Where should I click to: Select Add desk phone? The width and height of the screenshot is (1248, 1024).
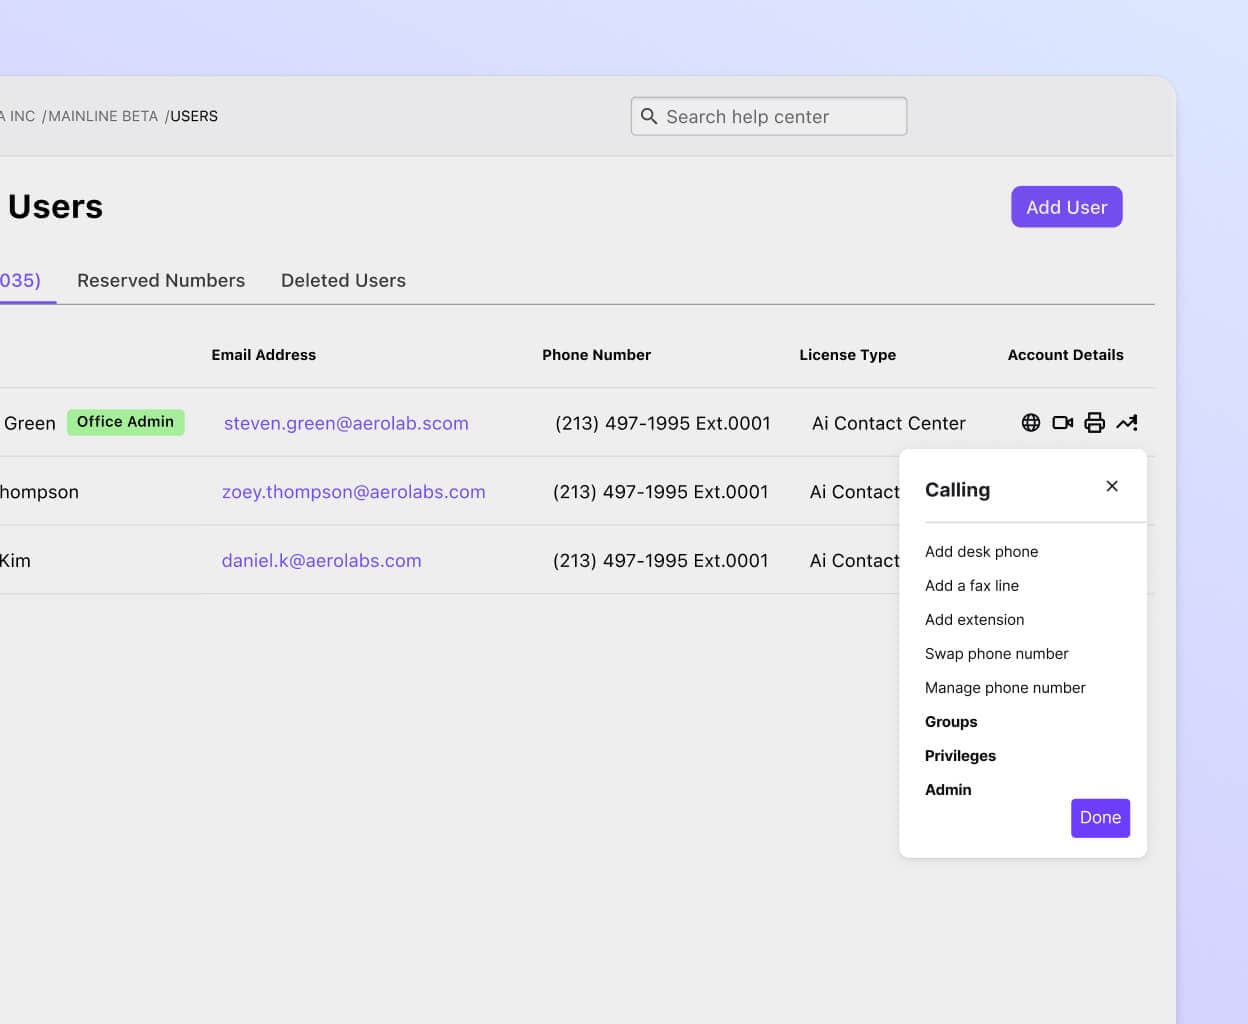(982, 551)
